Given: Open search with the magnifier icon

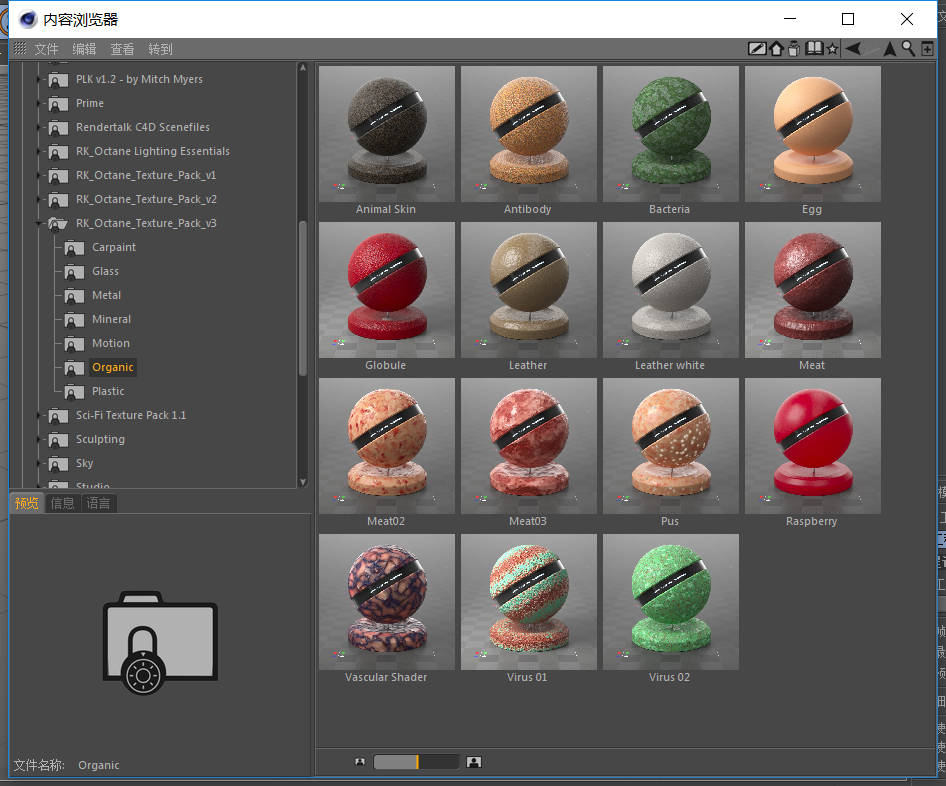Looking at the screenshot, I should click(908, 49).
